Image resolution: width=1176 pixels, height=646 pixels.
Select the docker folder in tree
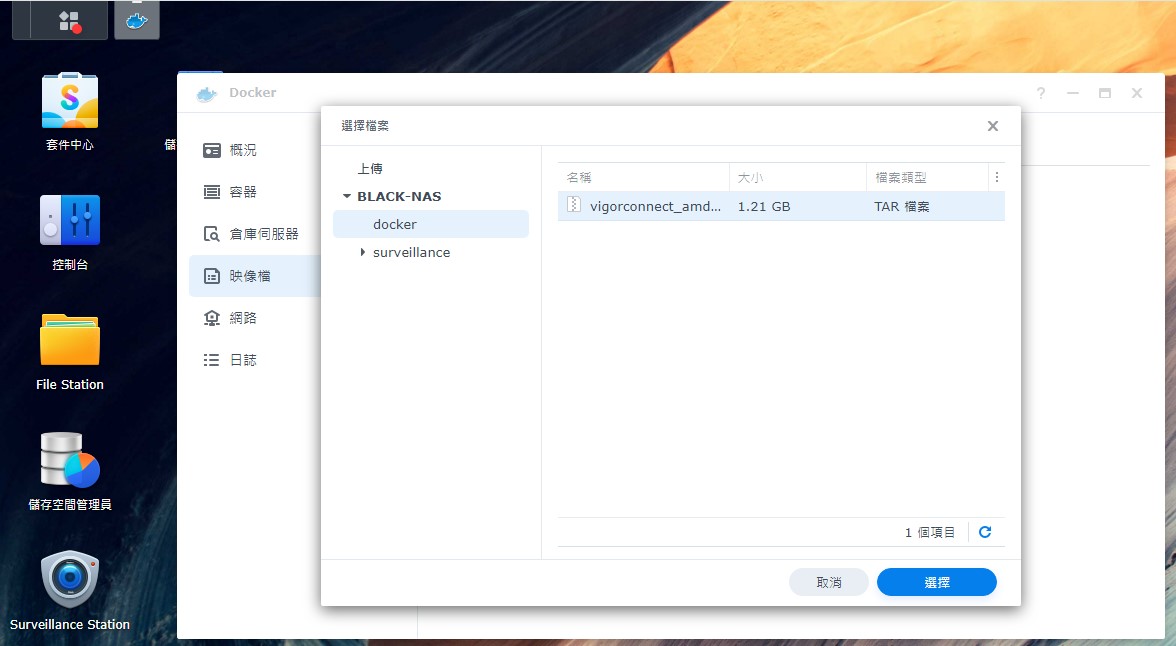pyautogui.click(x=395, y=224)
